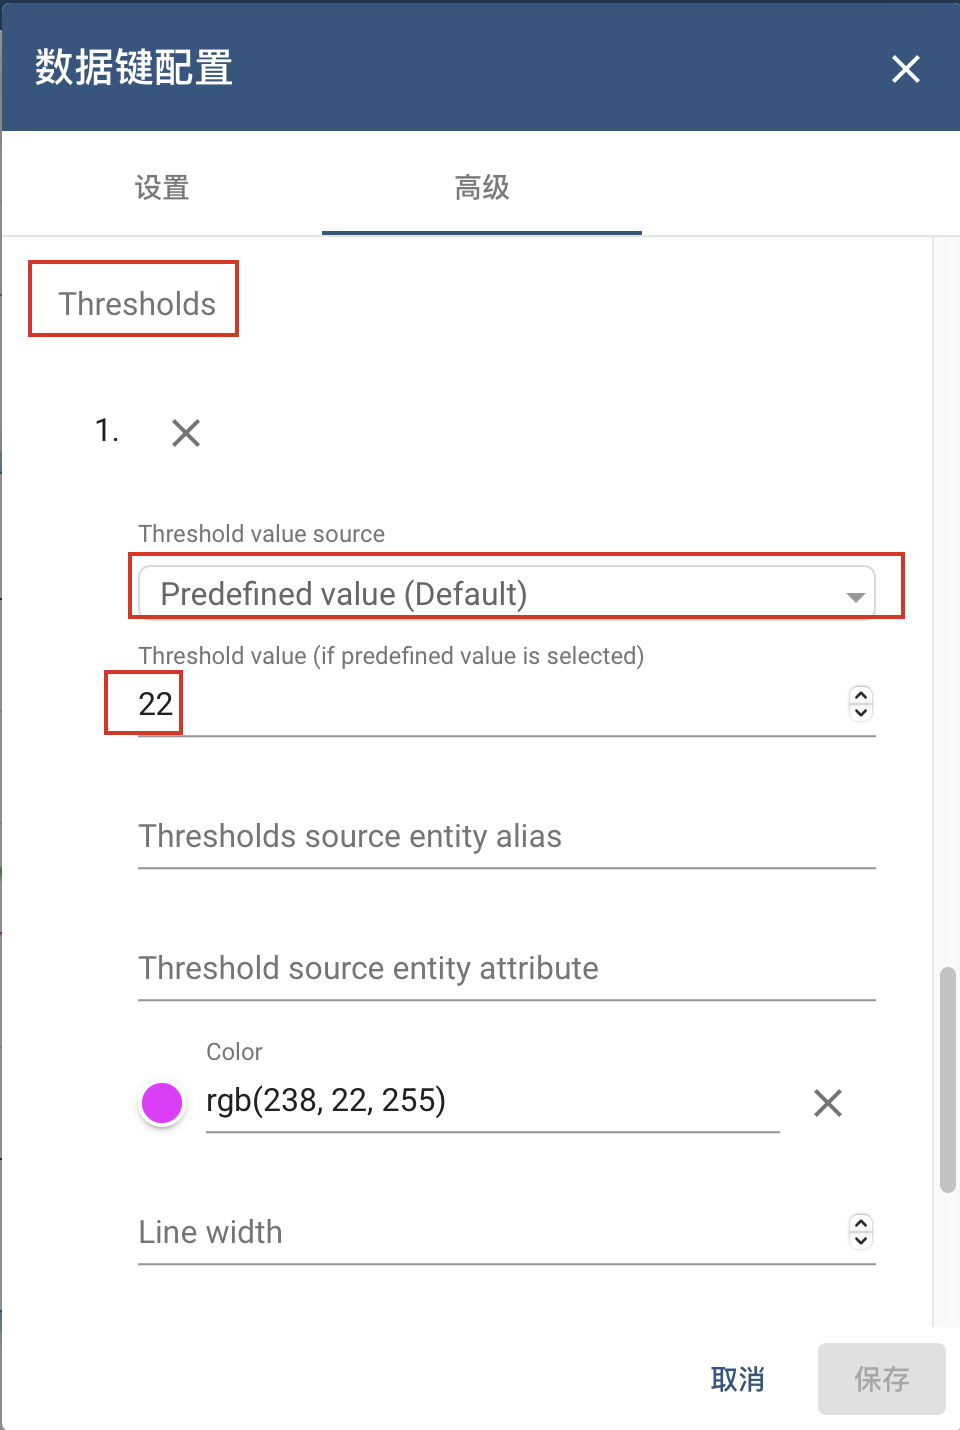960x1430 pixels.
Task: Click the Thresholds section heading
Action: [x=137, y=303]
